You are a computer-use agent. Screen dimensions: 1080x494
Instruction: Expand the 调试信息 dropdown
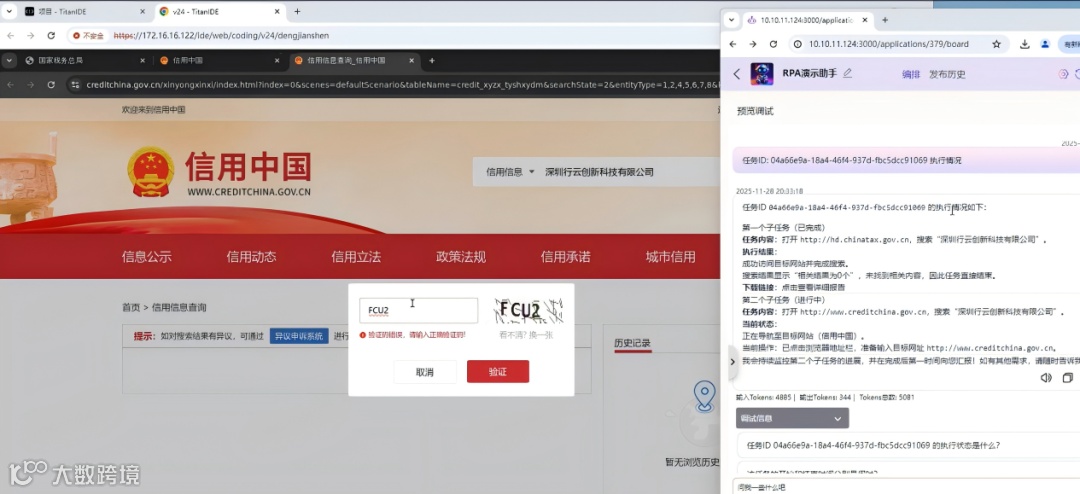point(792,418)
